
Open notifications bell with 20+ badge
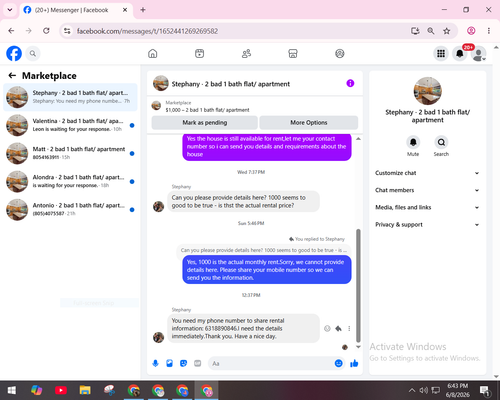(460, 53)
